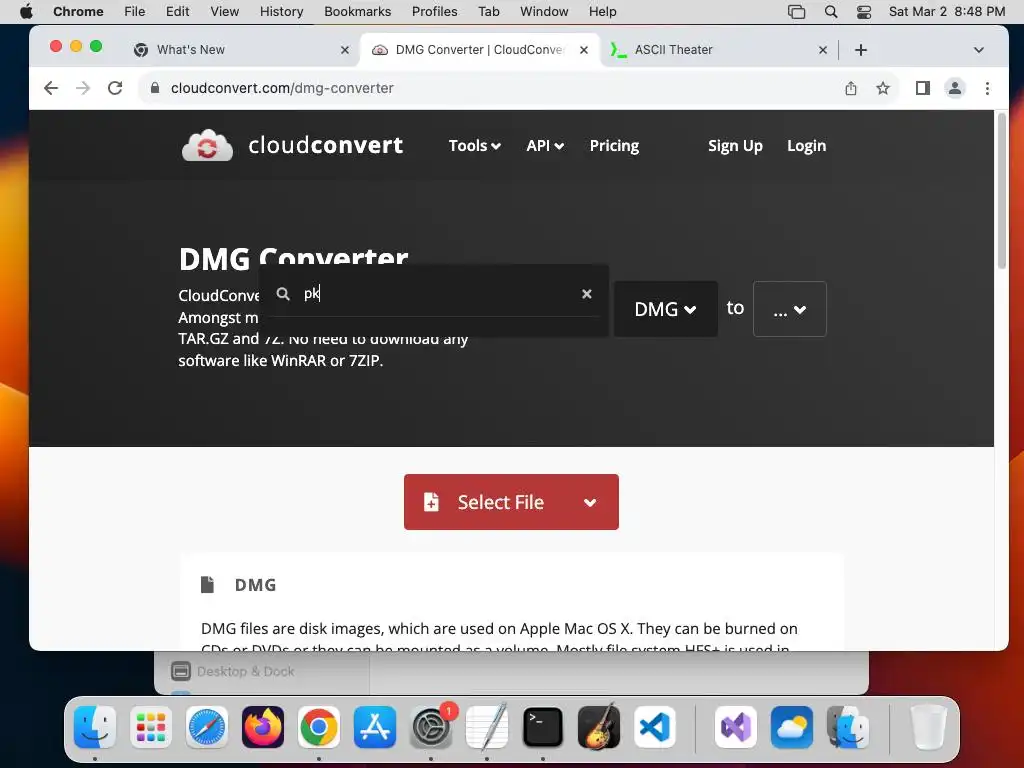This screenshot has width=1024, height=768.
Task: Click the date and time in menu bar
Action: click(x=947, y=12)
